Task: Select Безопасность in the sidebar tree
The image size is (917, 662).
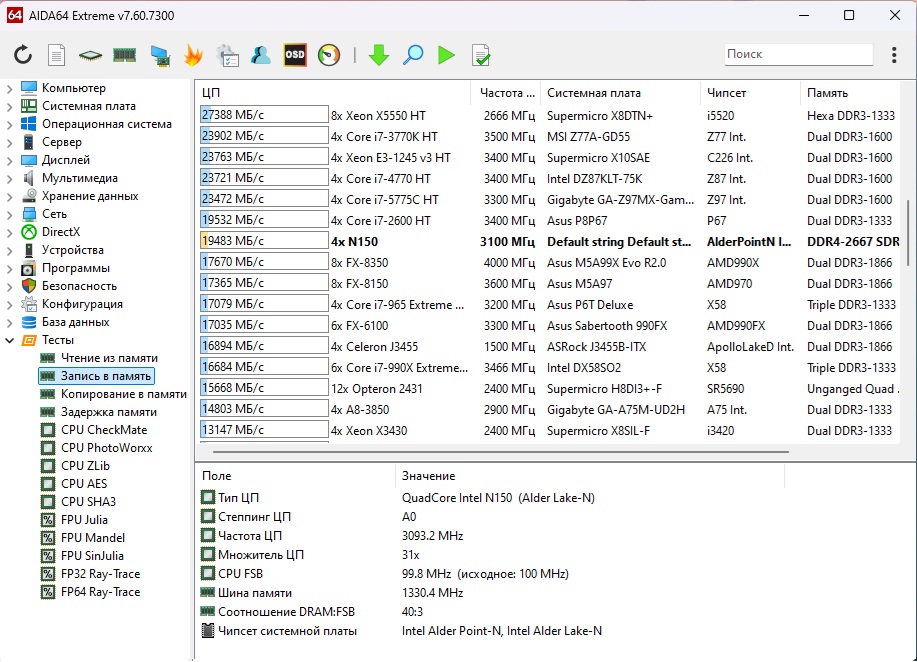Action: click(79, 287)
